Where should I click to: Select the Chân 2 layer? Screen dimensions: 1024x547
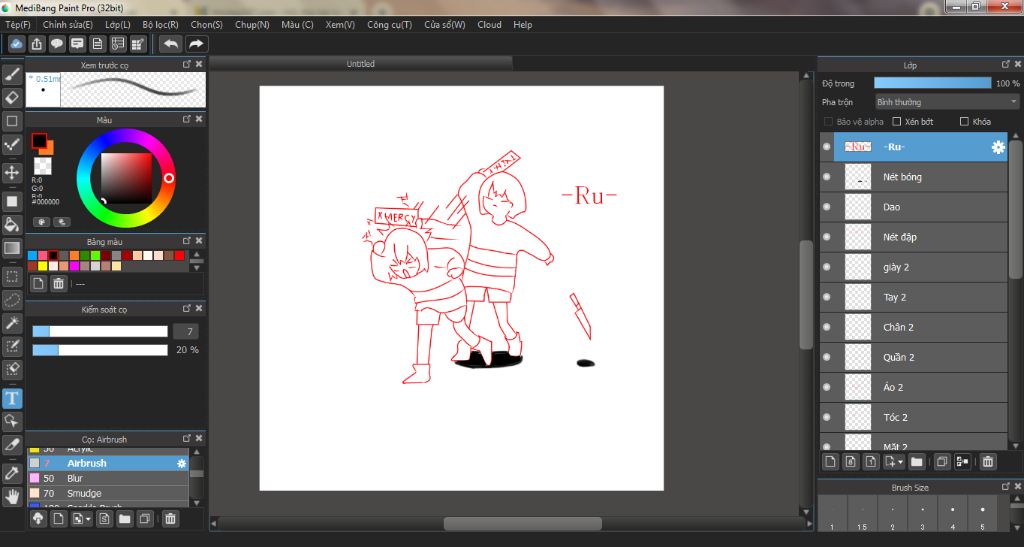pos(914,327)
